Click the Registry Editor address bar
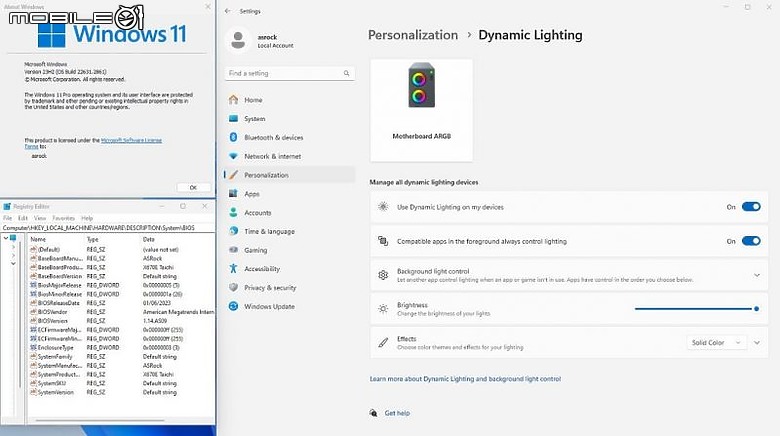 [x=108, y=227]
